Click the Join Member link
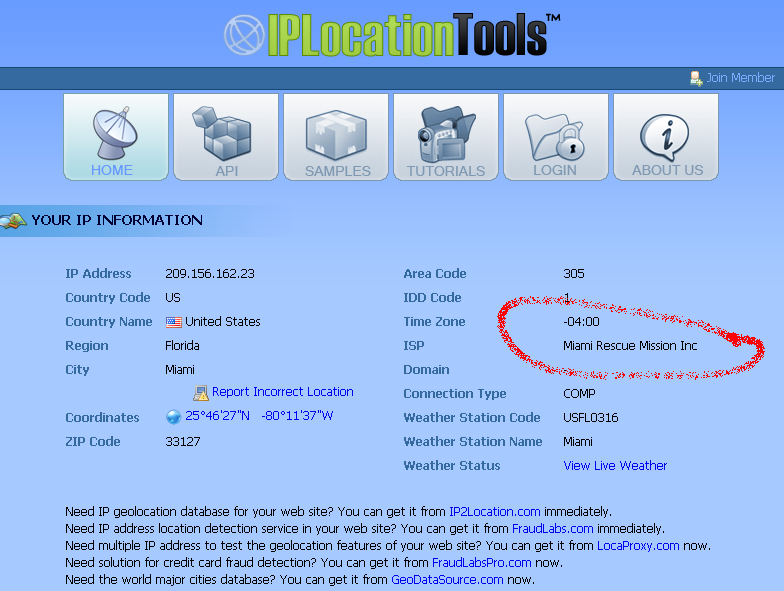The width and height of the screenshot is (784, 591). tap(740, 78)
